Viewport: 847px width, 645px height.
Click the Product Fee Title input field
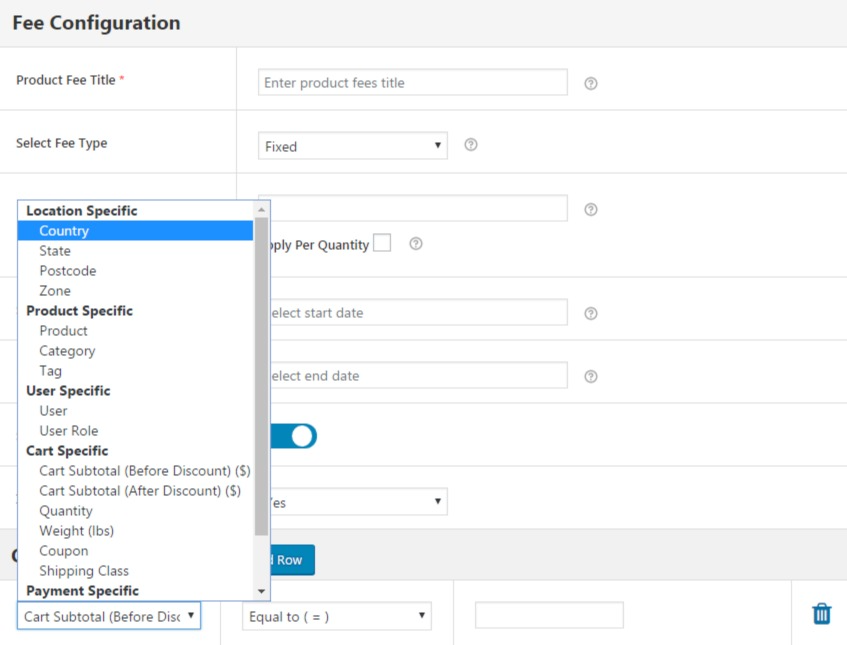pos(413,82)
